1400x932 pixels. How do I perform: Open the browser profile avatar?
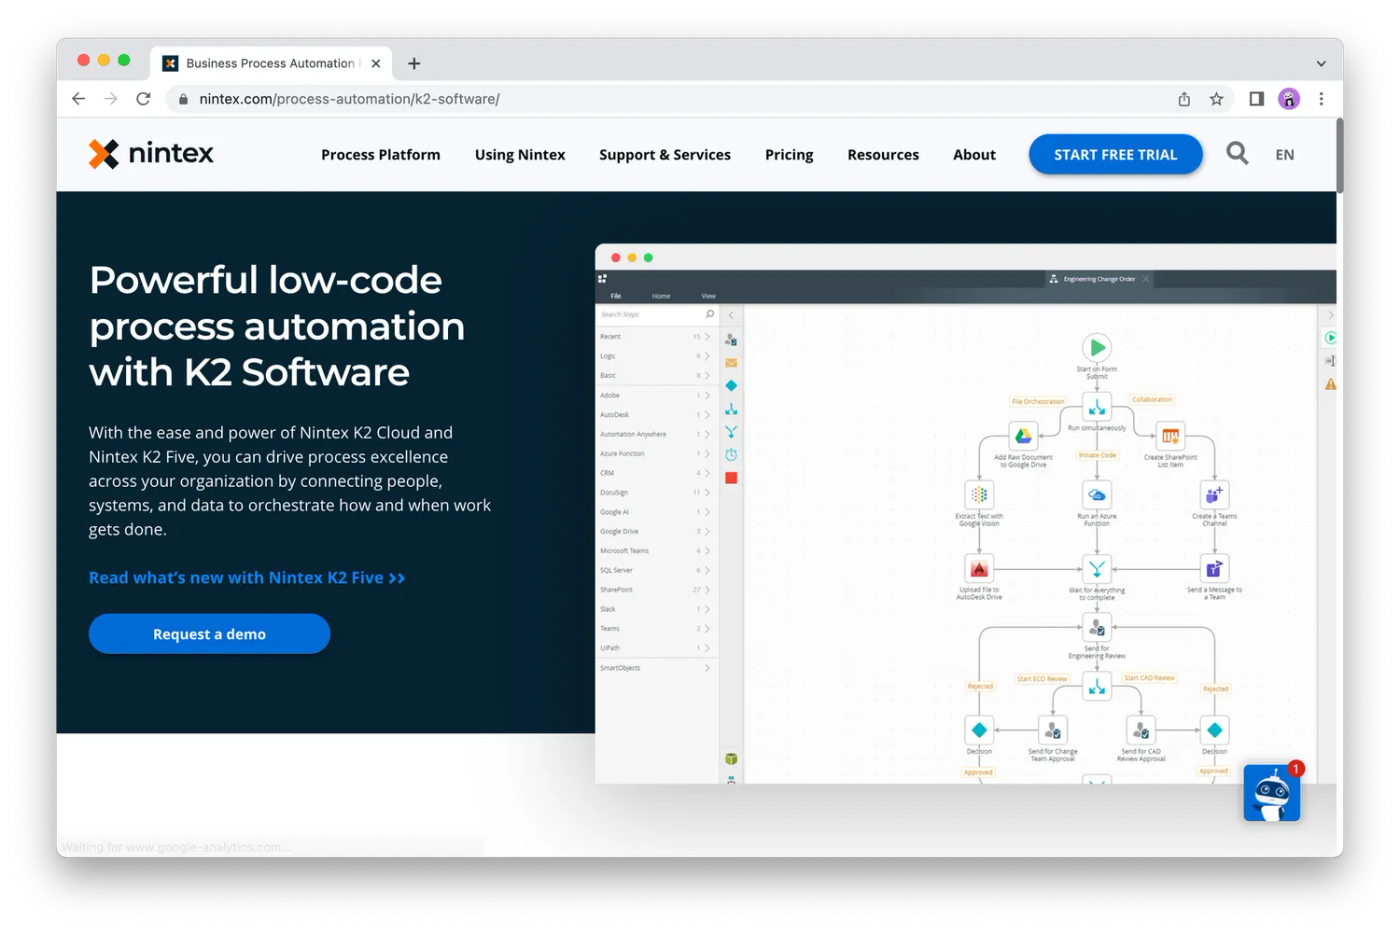(x=1289, y=99)
